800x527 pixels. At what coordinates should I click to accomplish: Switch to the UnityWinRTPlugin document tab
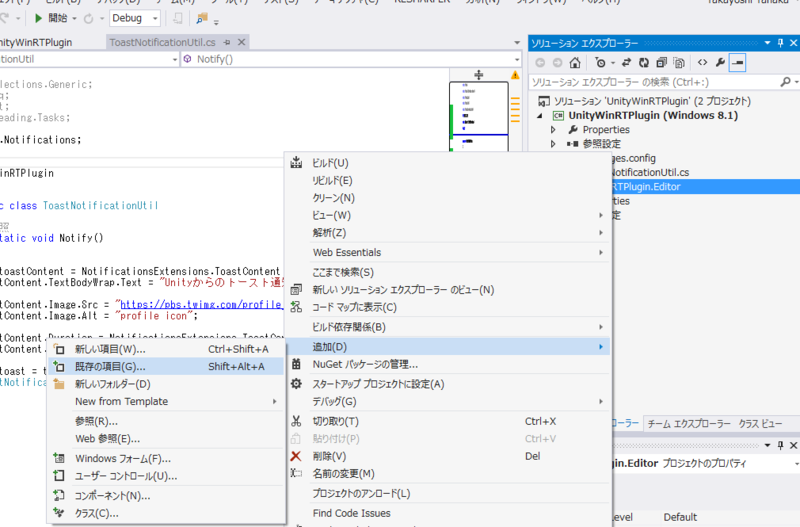[x=36, y=42]
